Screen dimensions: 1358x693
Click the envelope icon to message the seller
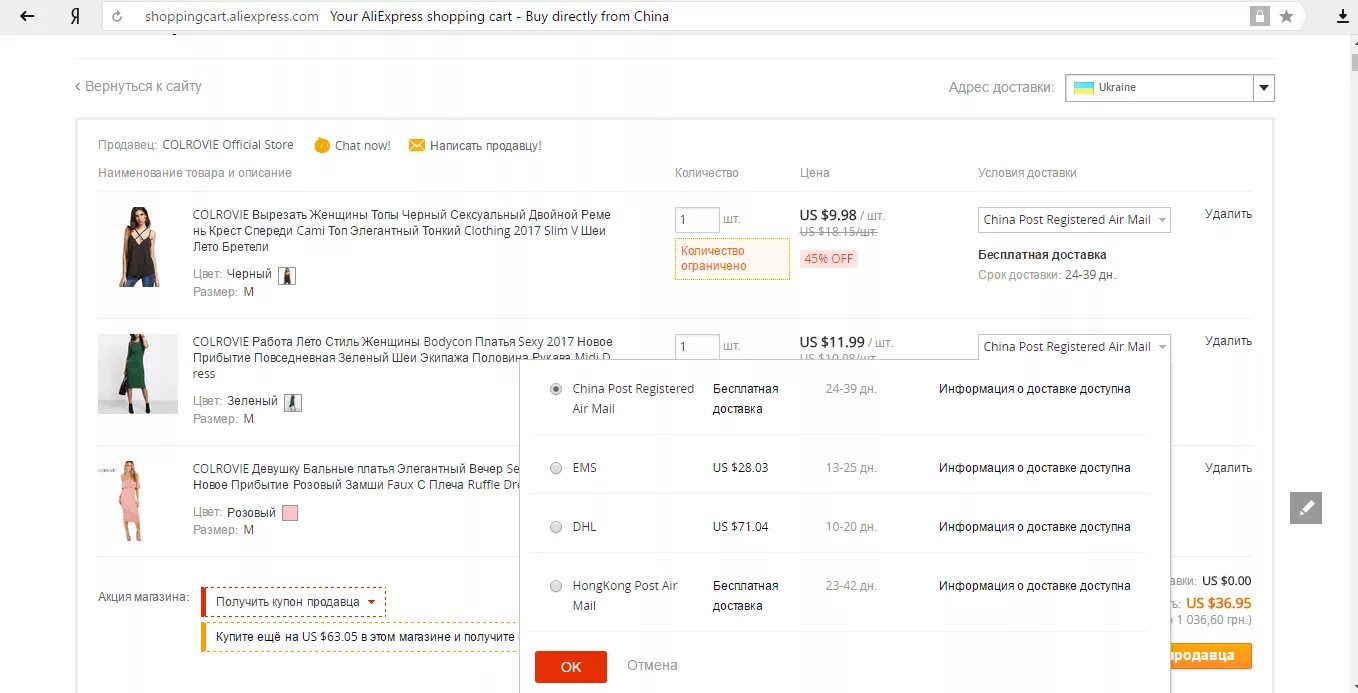417,145
